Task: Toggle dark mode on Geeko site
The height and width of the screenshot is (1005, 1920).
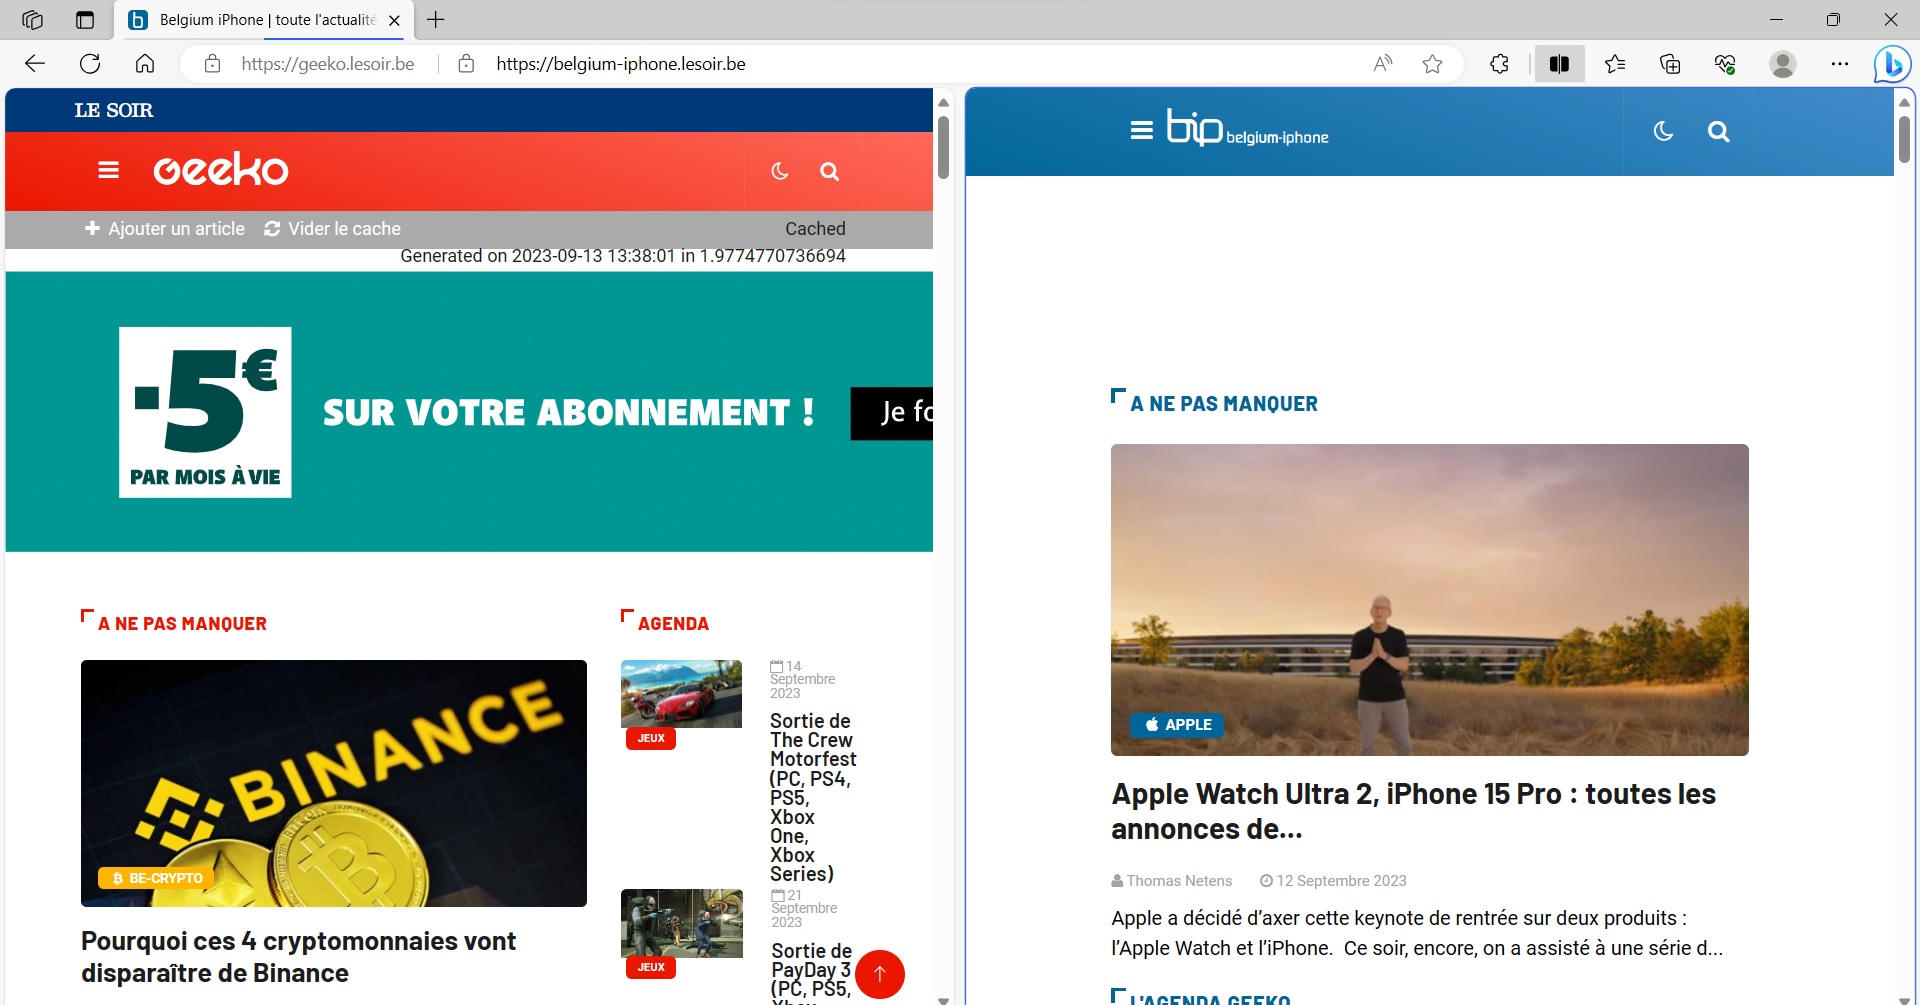Action: click(780, 171)
